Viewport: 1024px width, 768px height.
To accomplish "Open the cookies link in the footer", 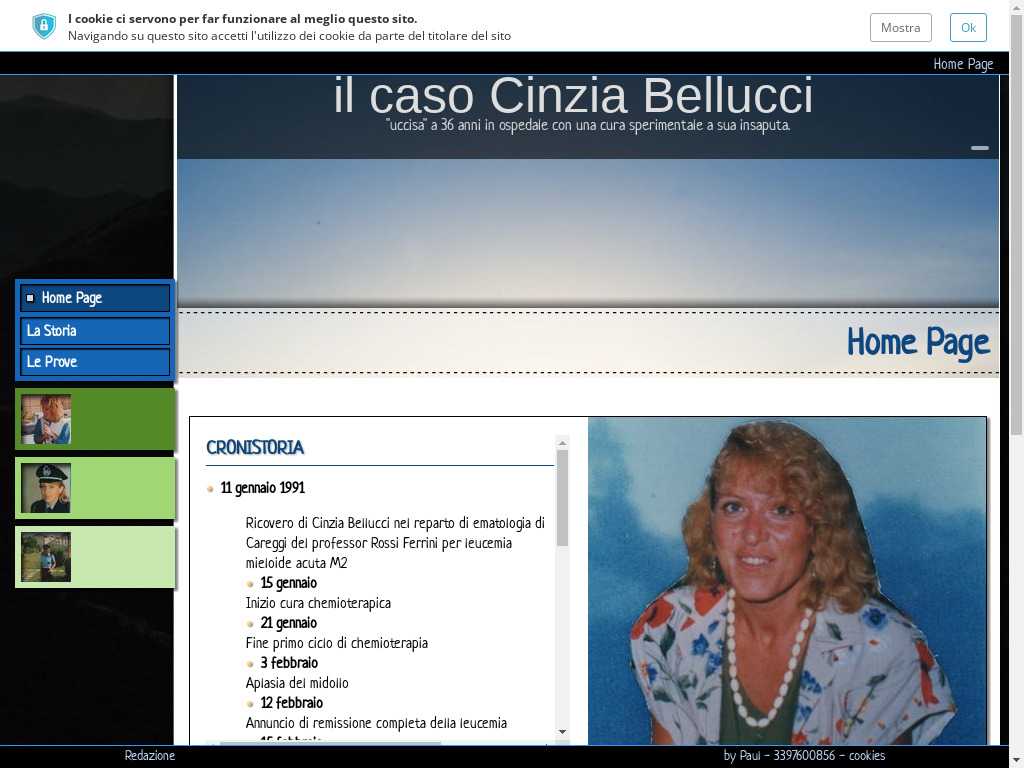I will [866, 756].
